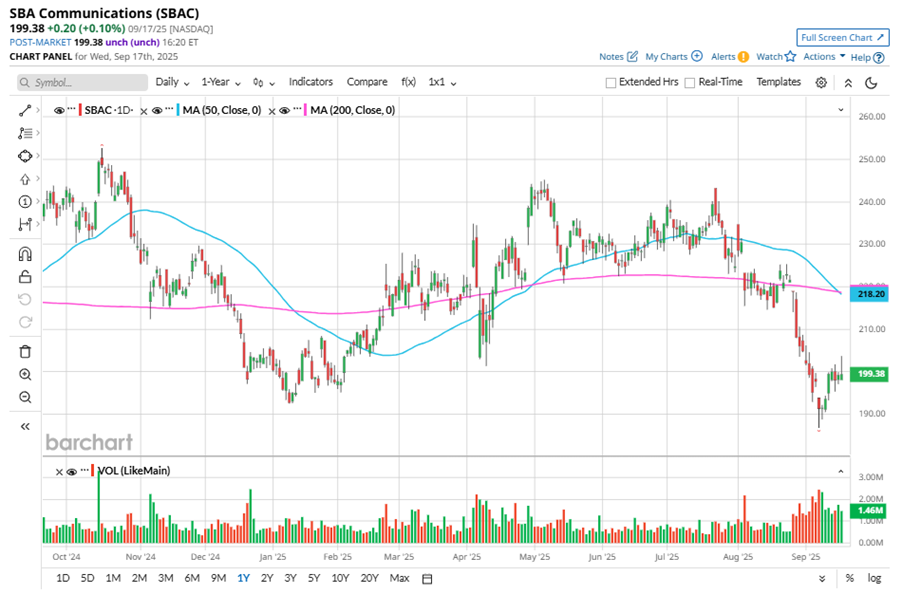Open the Fibonacci/list annotations tool
The image size is (902, 594).
pos(25,133)
